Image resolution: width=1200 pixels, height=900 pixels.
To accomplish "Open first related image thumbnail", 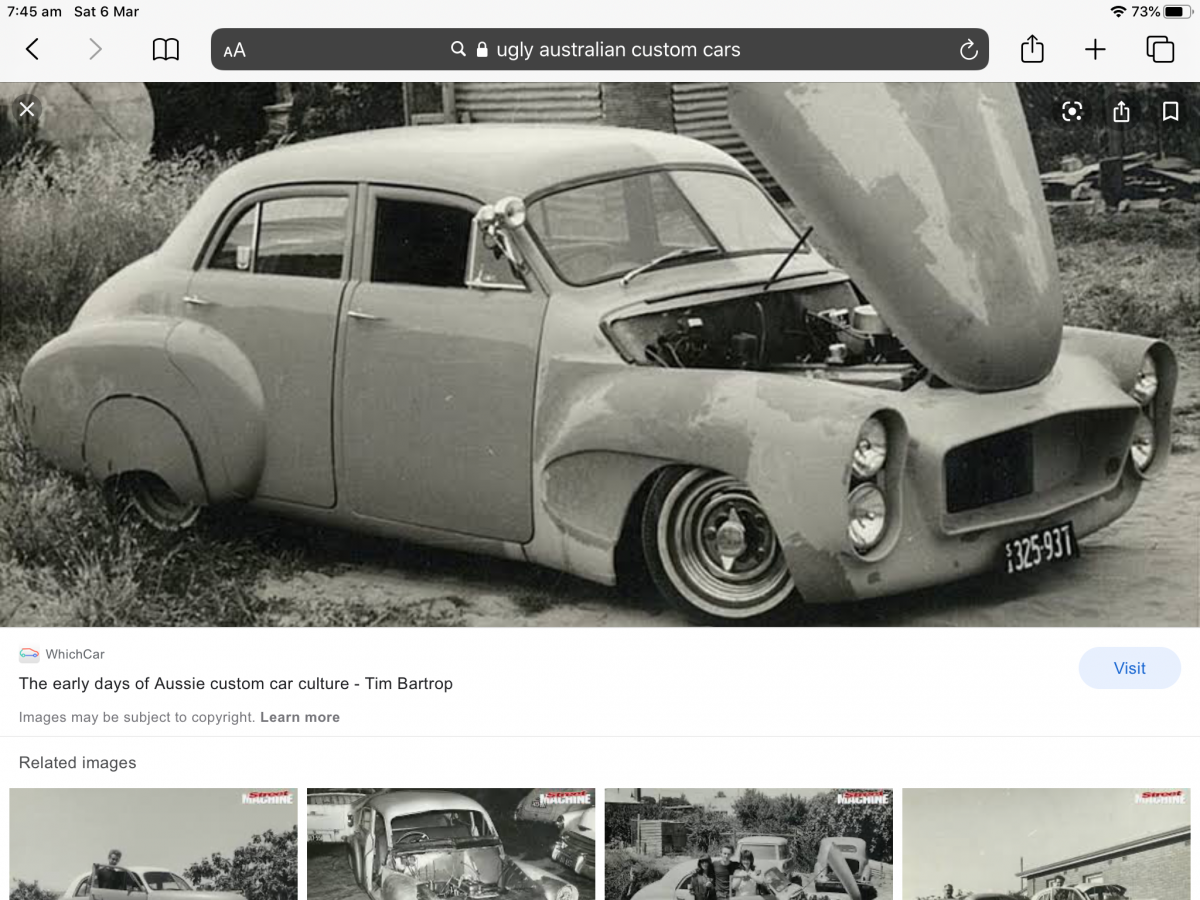I will click(153, 843).
